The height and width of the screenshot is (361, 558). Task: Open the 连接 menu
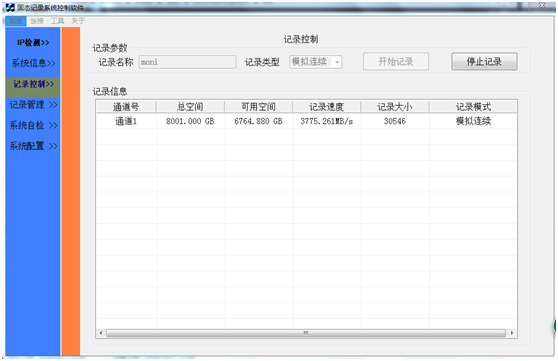[x=37, y=21]
